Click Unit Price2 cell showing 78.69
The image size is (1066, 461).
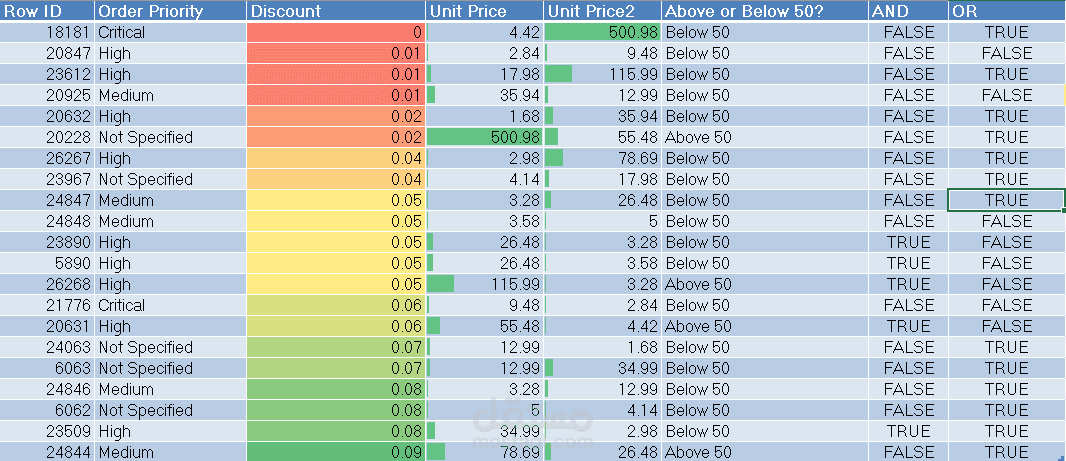coord(602,158)
